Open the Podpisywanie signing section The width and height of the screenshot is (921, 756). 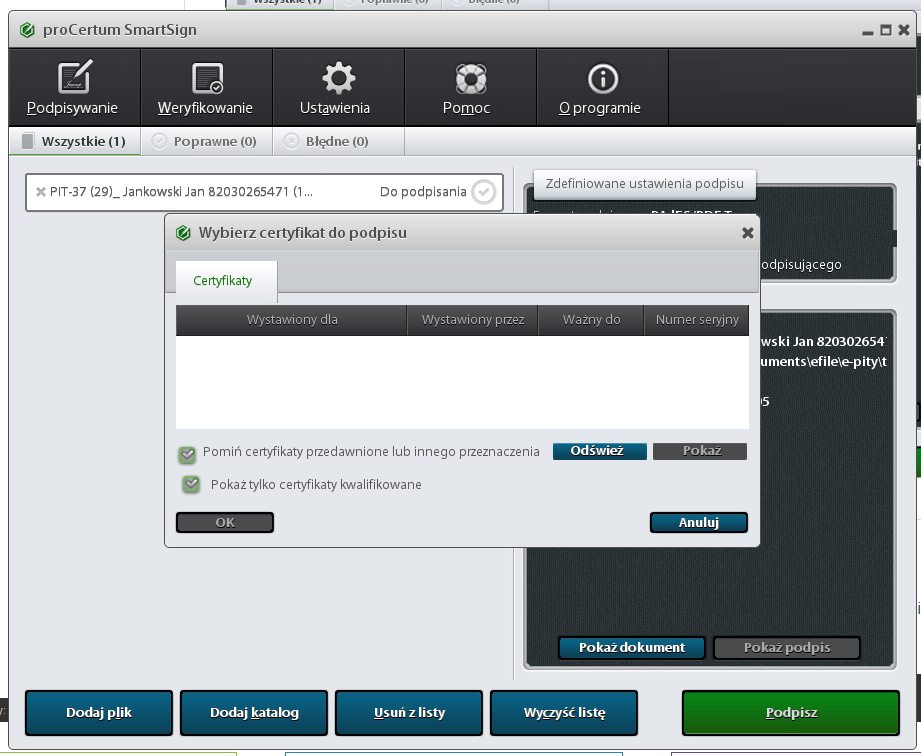coord(73,88)
